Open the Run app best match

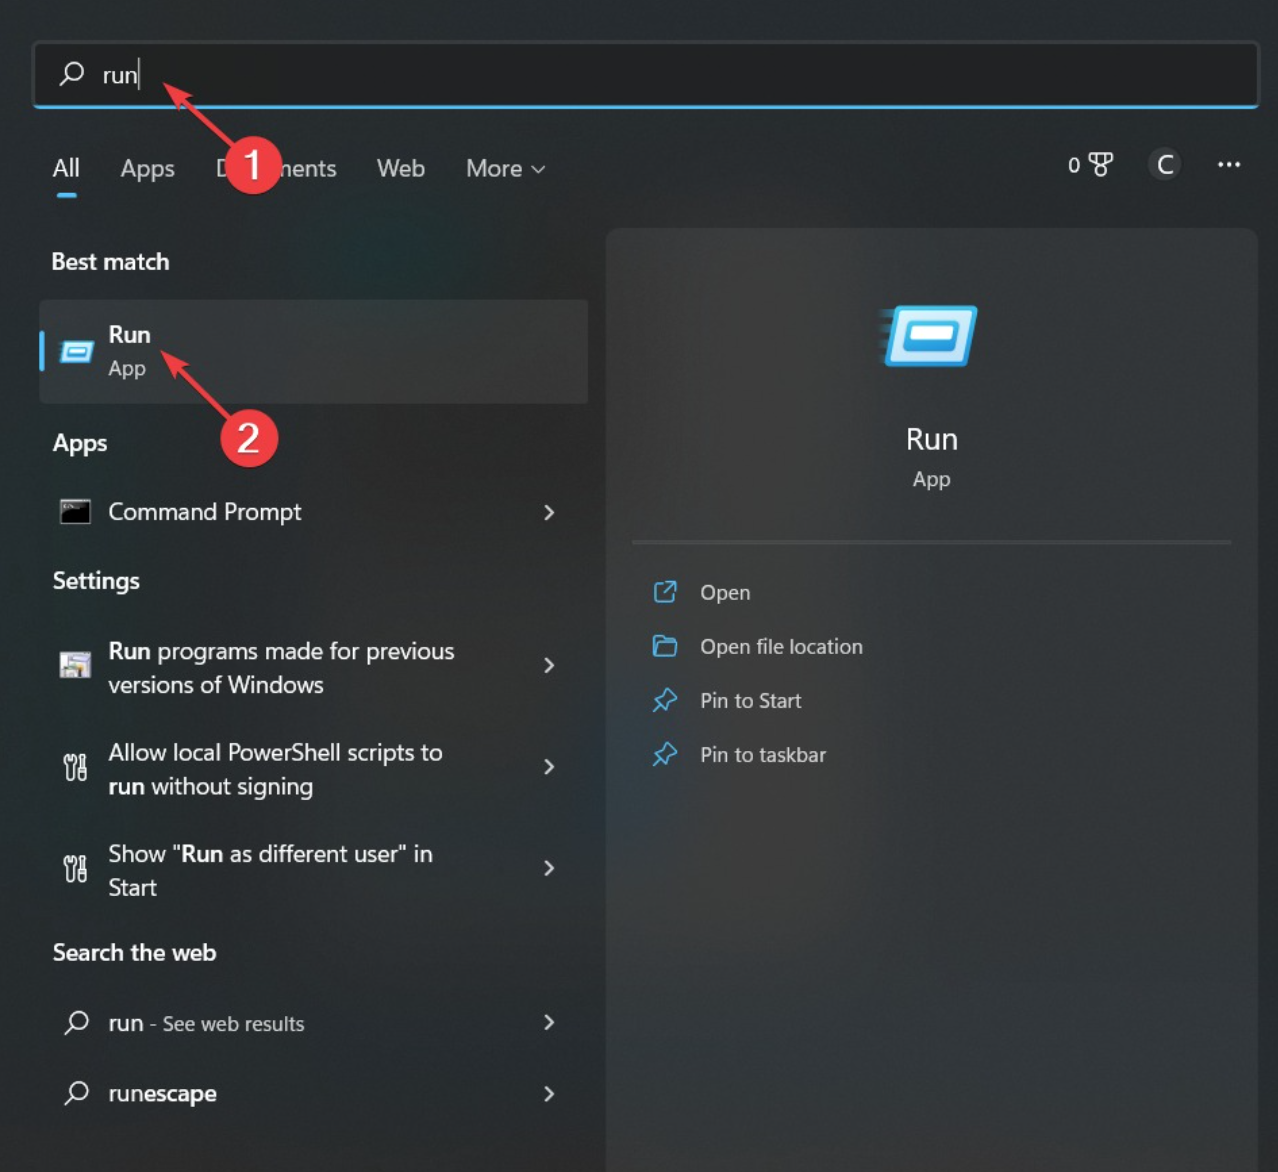313,351
